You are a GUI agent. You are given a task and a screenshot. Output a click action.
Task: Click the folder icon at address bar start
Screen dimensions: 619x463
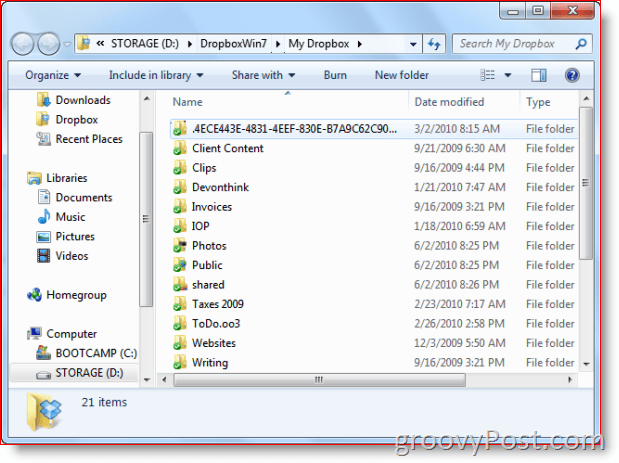[83, 43]
